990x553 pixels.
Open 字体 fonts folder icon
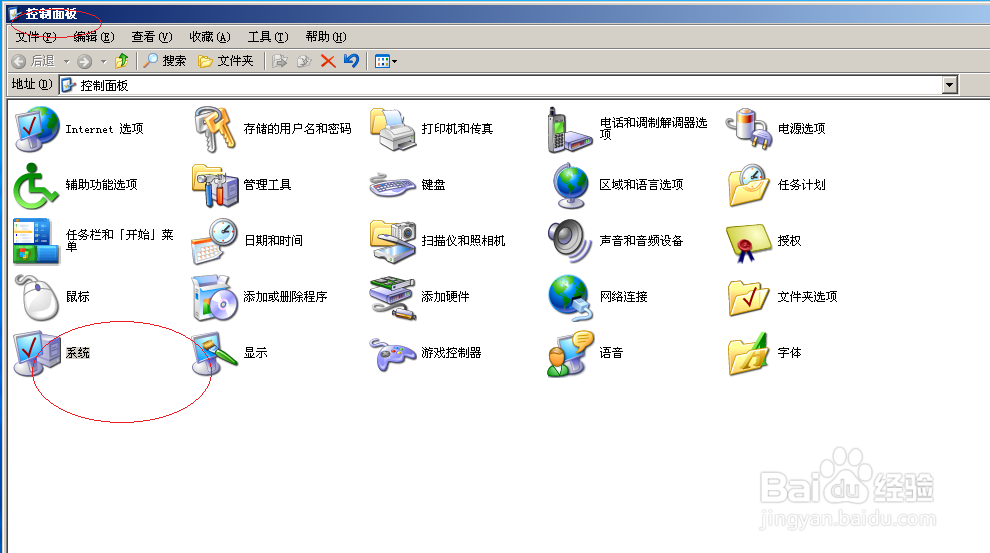pos(749,353)
